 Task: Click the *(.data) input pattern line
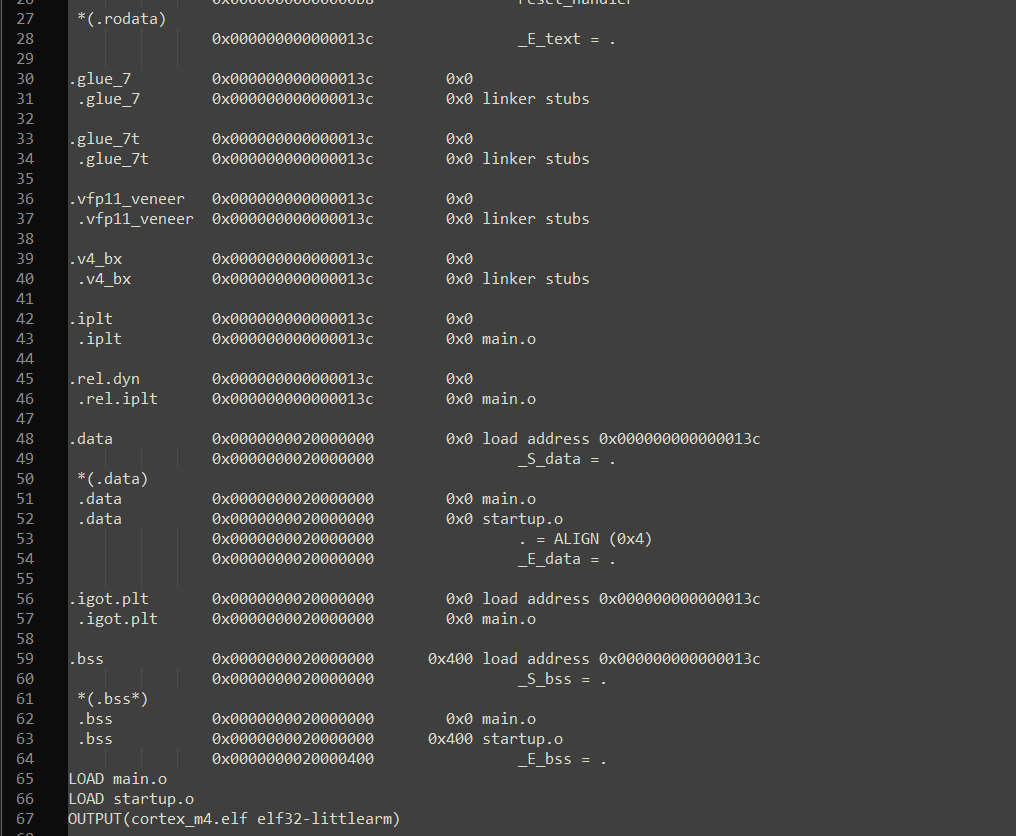pyautogui.click(x=113, y=479)
